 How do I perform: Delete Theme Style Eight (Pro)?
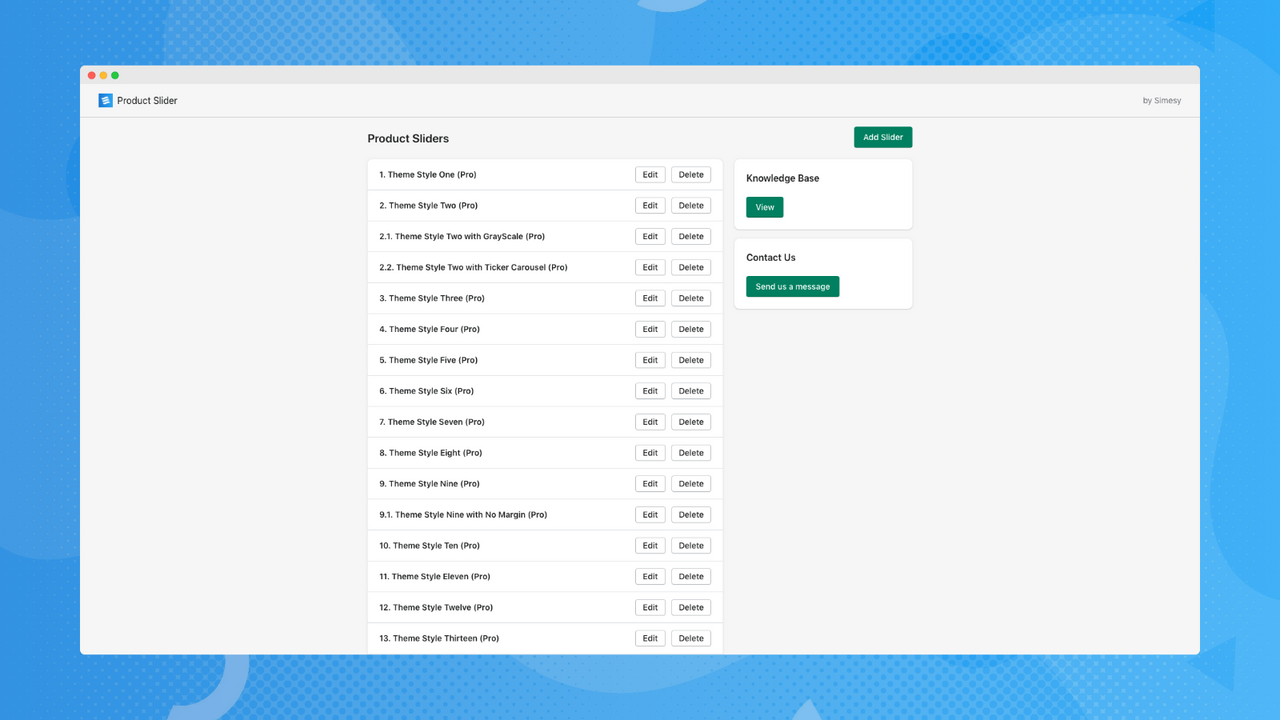690,452
